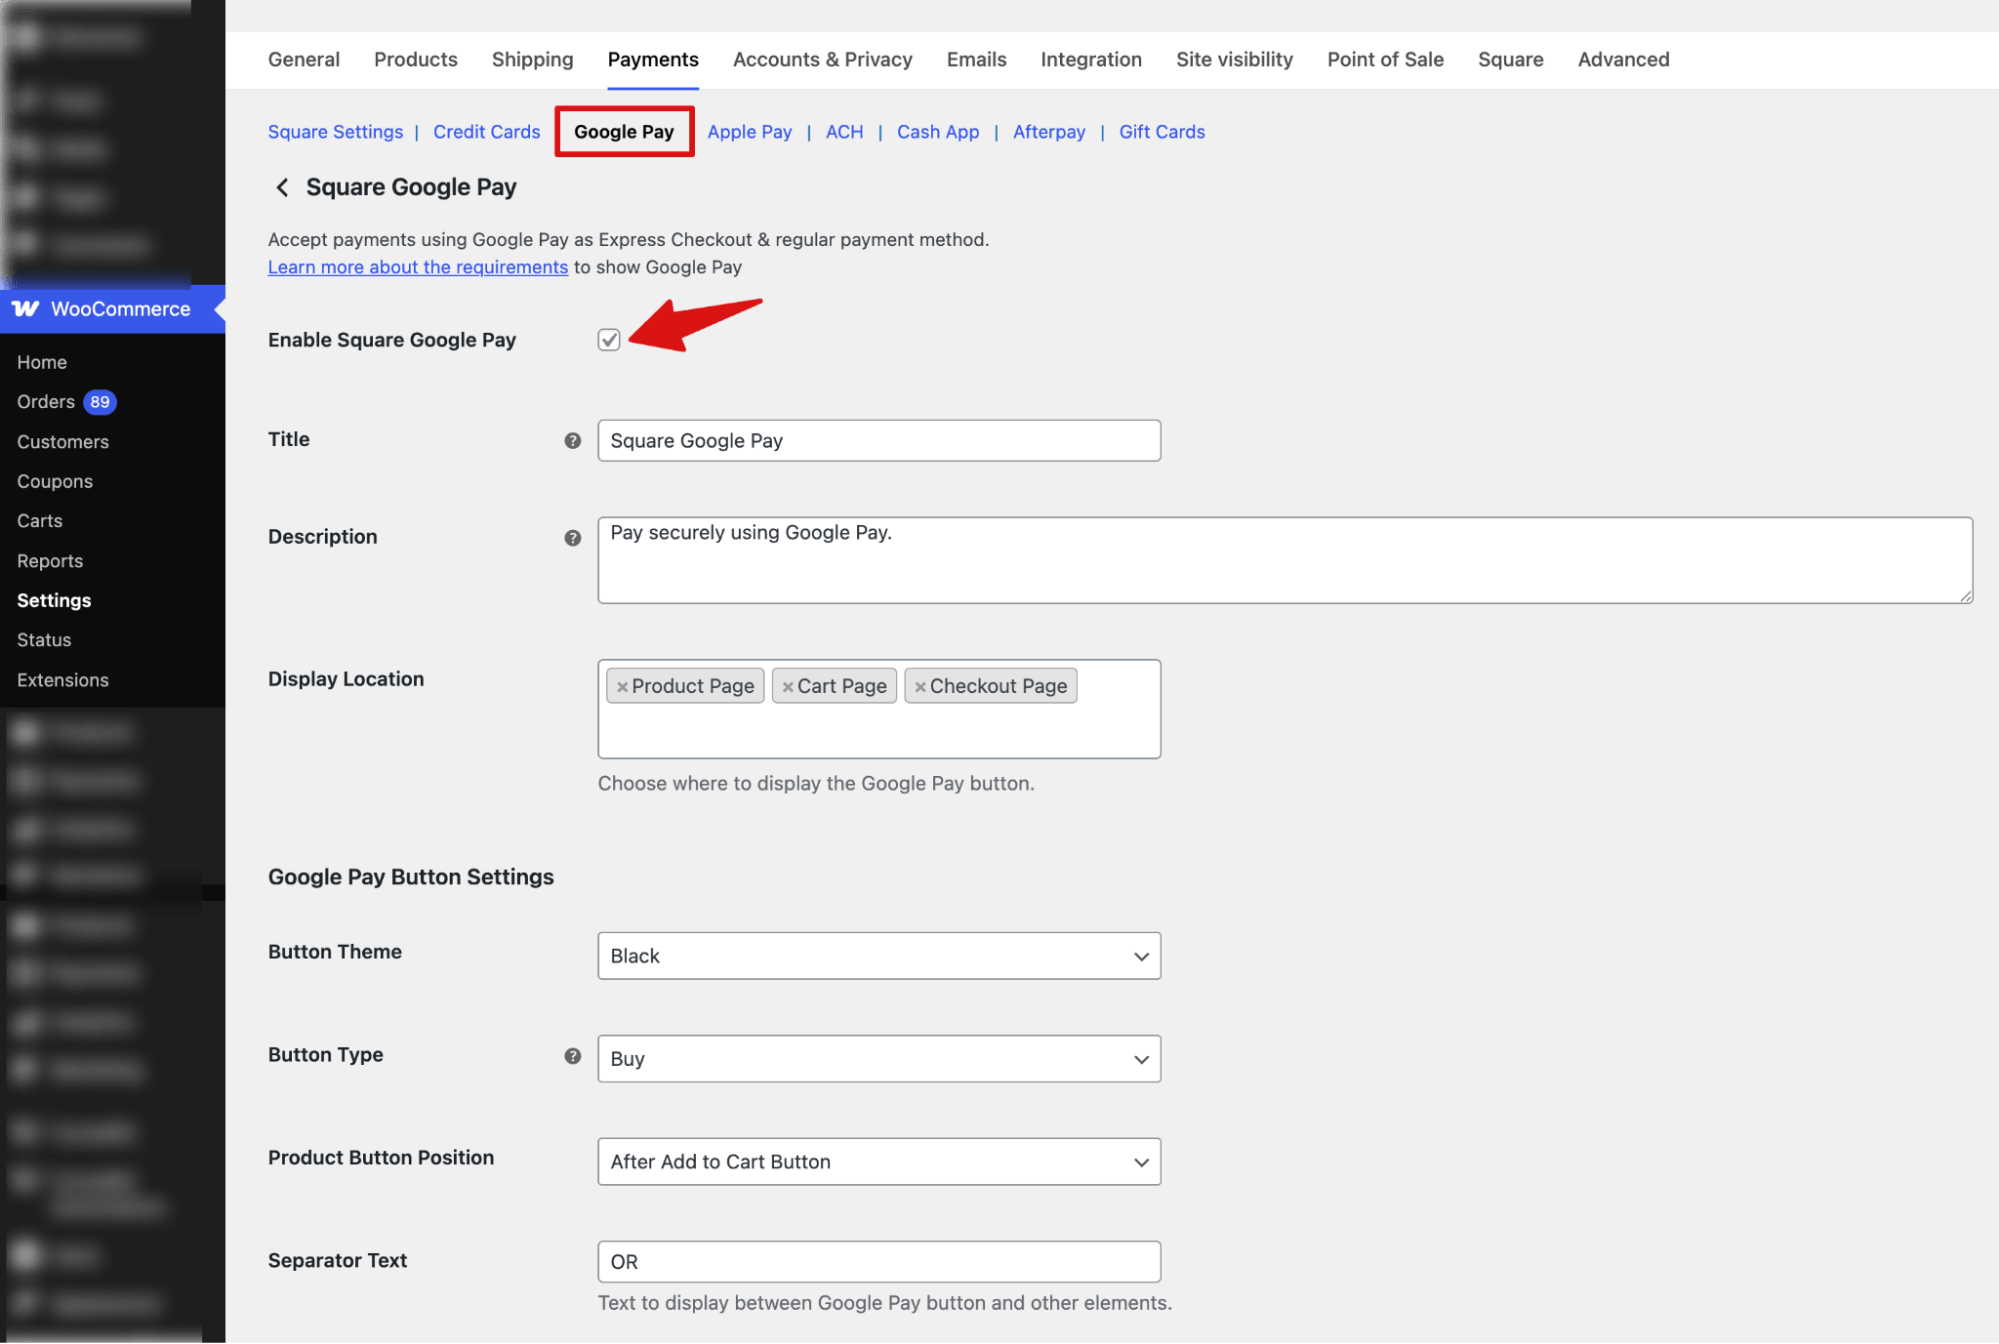This screenshot has height=1344, width=1999.
Task: Open the Button Type dropdown
Action: pyautogui.click(x=879, y=1059)
